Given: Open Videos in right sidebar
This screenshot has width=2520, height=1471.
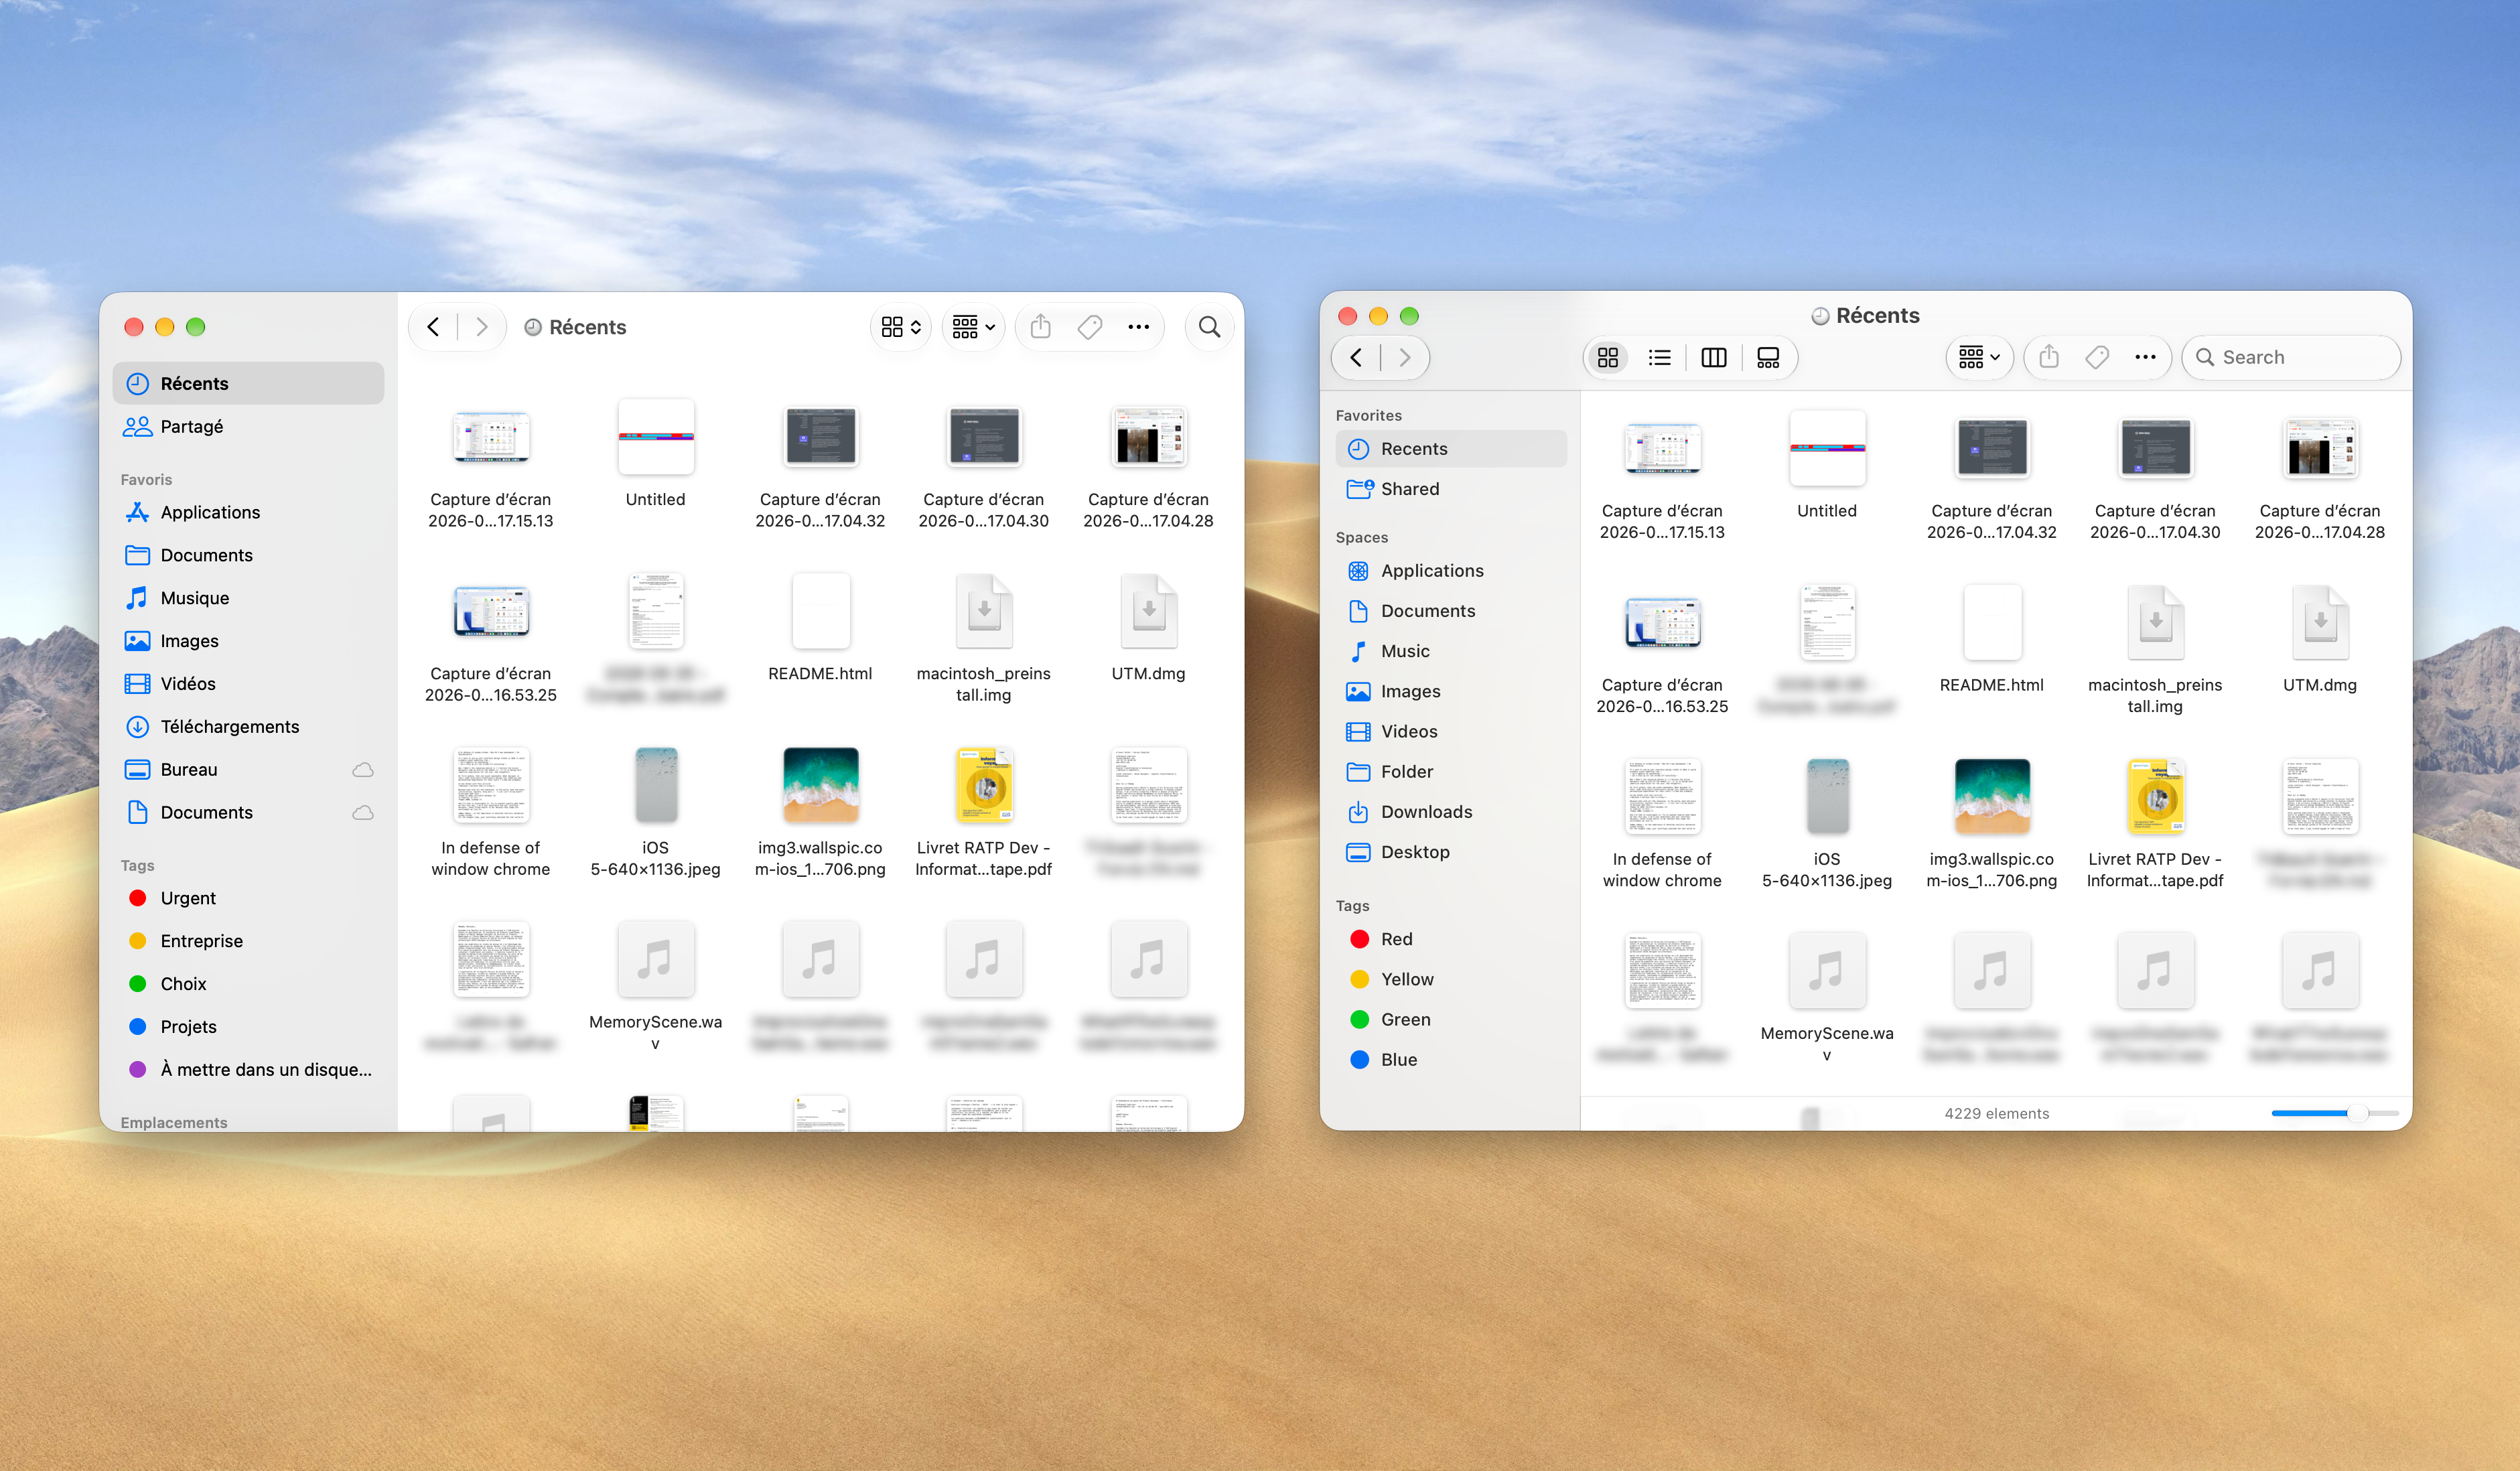Looking at the screenshot, I should (1451, 731).
